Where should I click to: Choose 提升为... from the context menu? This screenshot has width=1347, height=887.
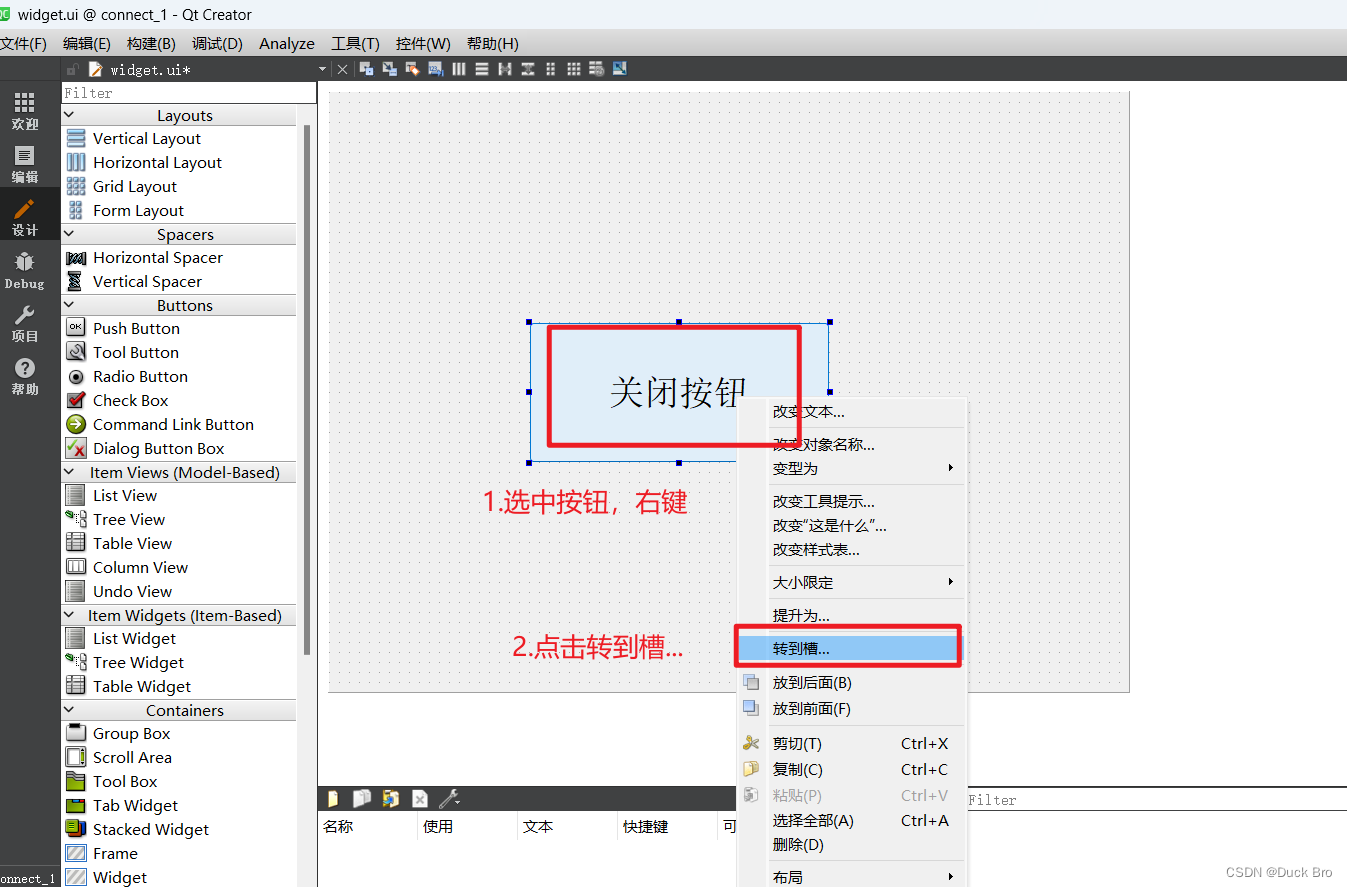tap(852, 615)
